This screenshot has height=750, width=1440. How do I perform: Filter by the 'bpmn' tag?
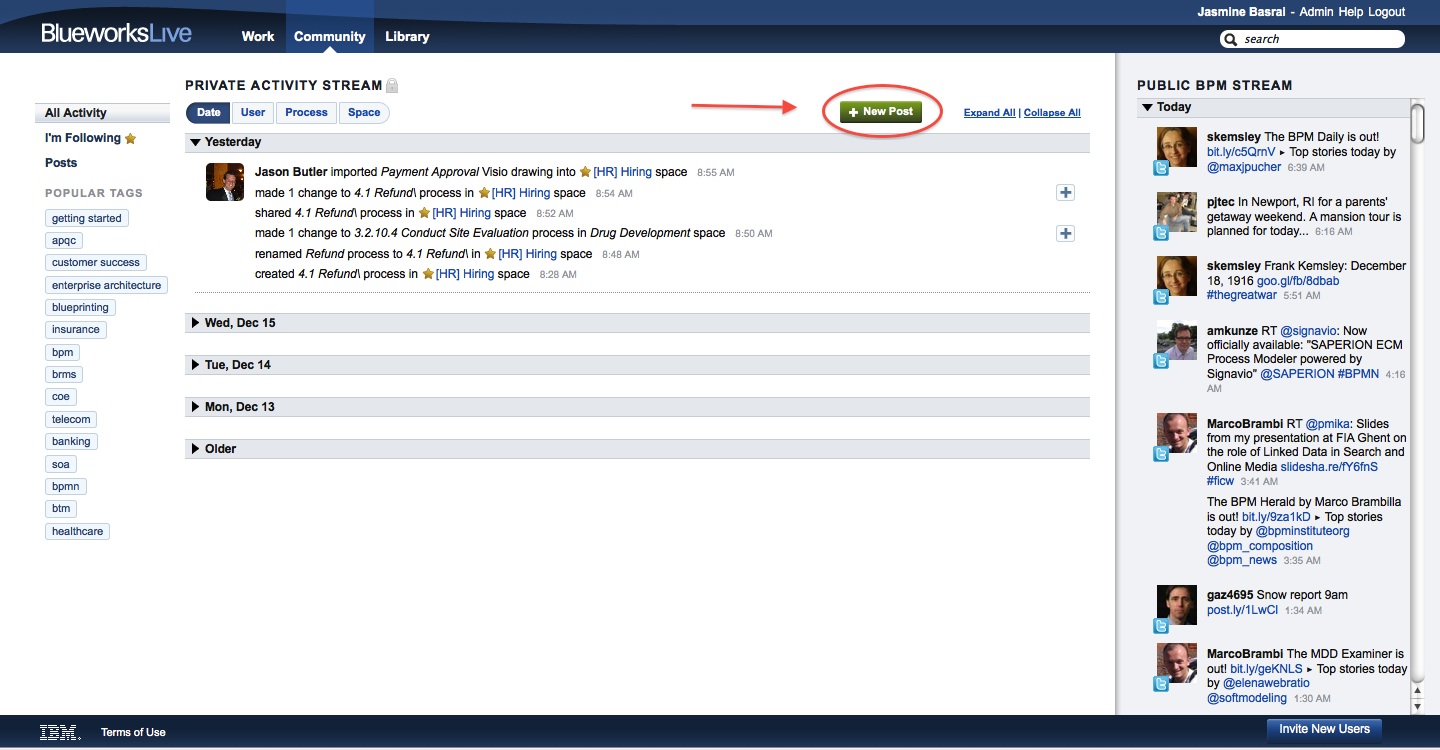click(66, 486)
